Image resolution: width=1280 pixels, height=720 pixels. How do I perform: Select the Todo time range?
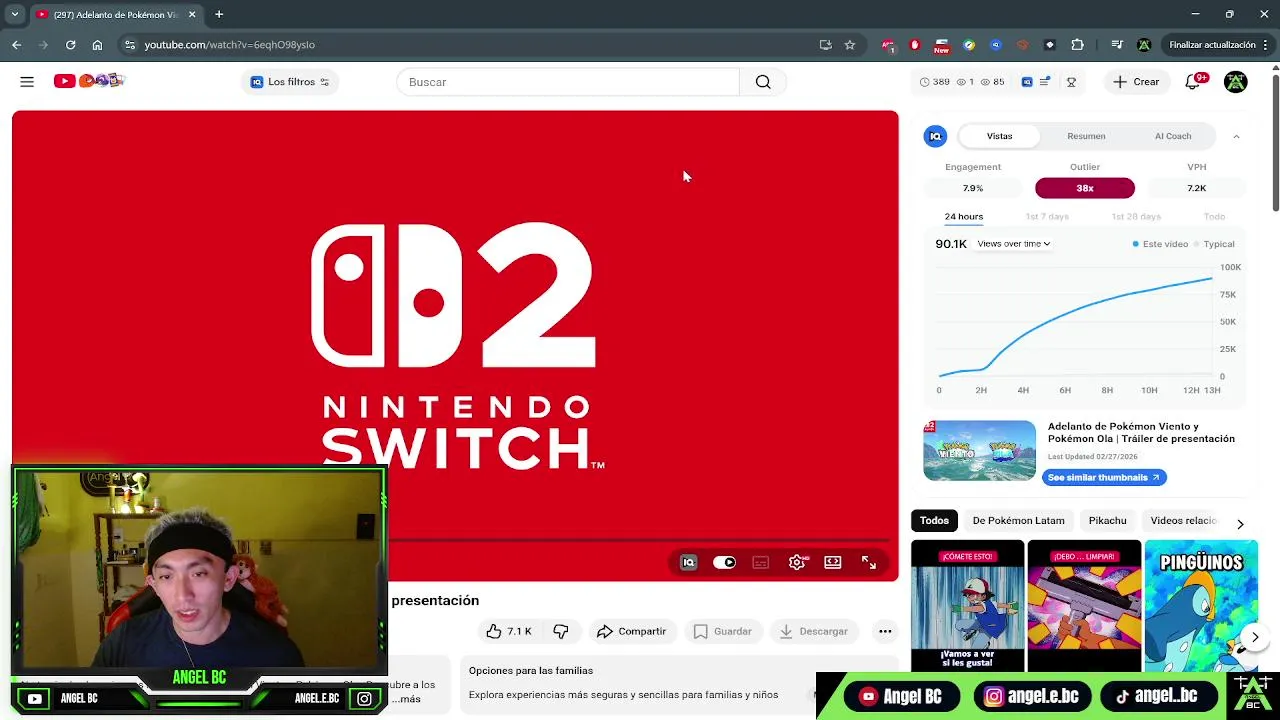(x=1214, y=216)
